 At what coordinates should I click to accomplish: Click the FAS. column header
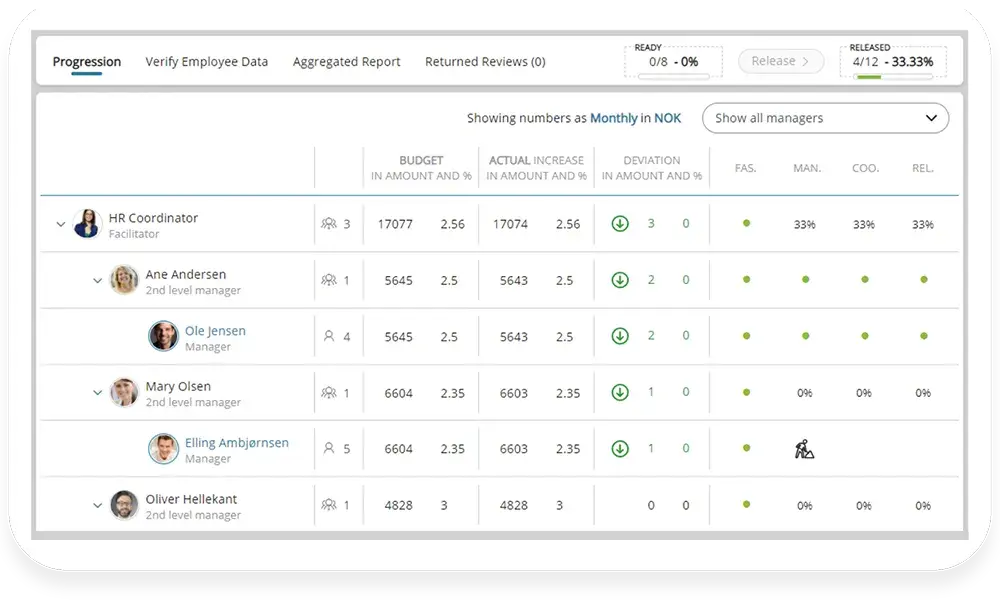click(x=745, y=168)
